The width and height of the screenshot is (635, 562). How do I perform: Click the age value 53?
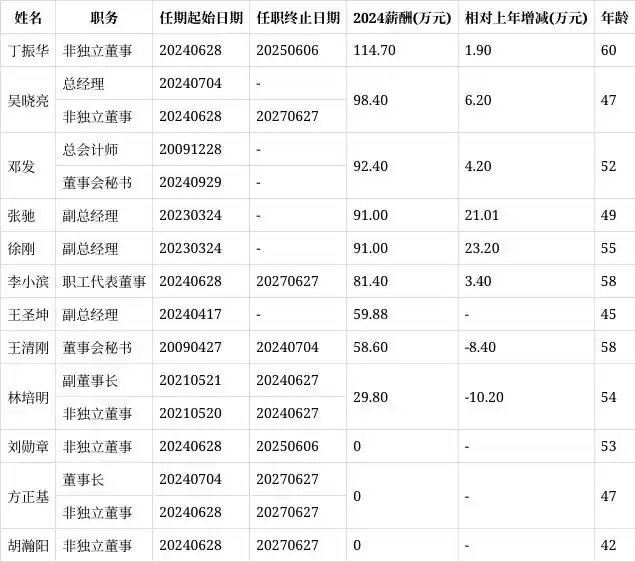609,446
